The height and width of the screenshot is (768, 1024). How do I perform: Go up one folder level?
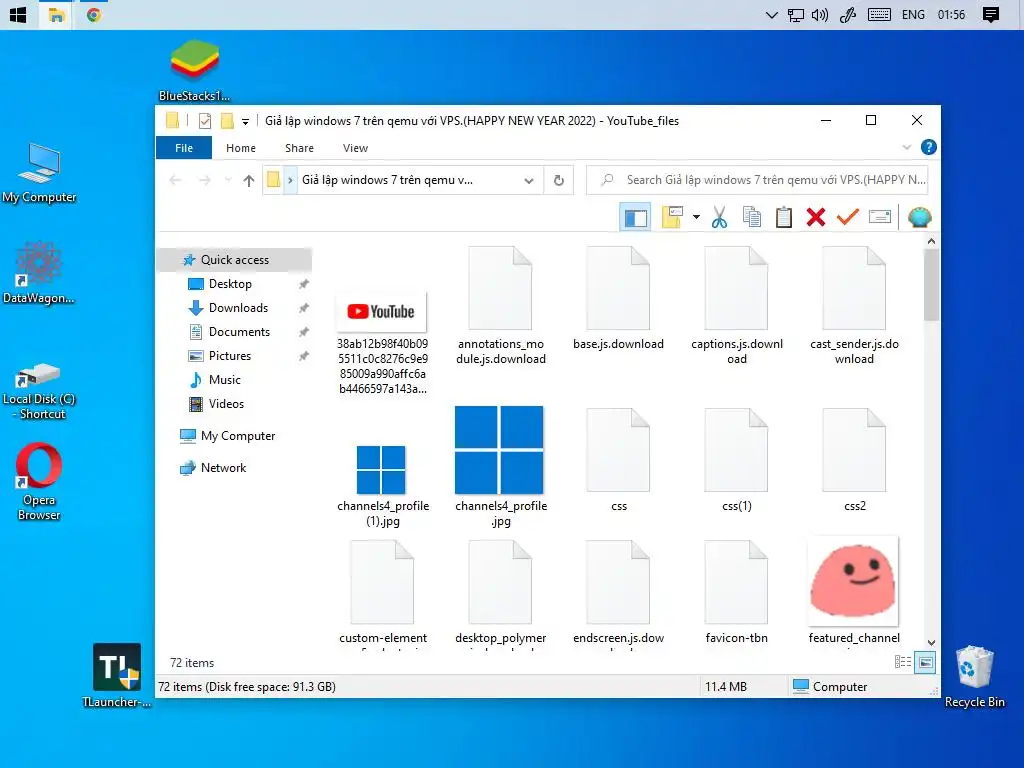[248, 180]
